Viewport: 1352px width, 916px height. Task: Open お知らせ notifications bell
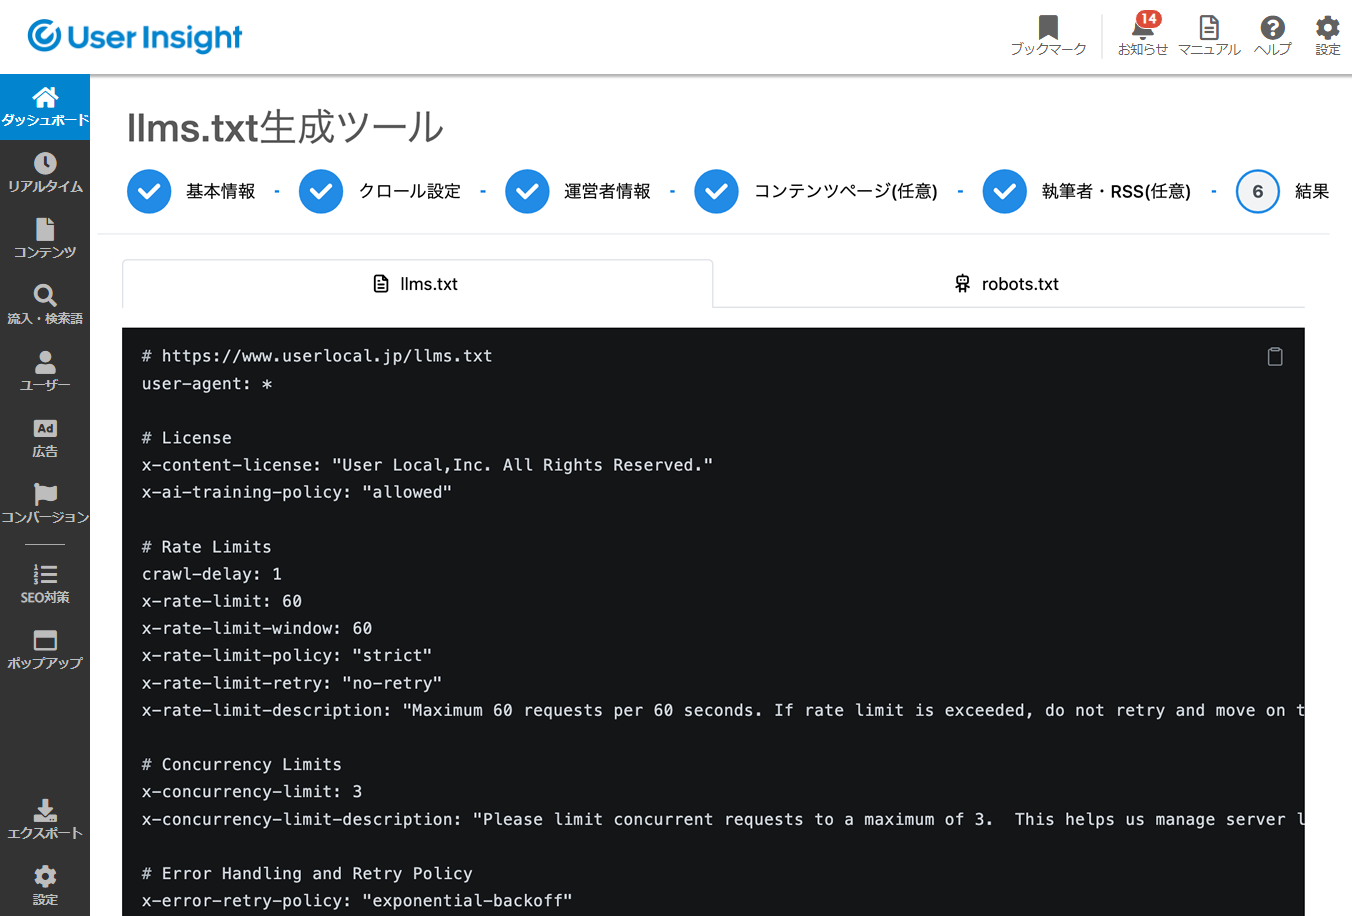point(1142,28)
